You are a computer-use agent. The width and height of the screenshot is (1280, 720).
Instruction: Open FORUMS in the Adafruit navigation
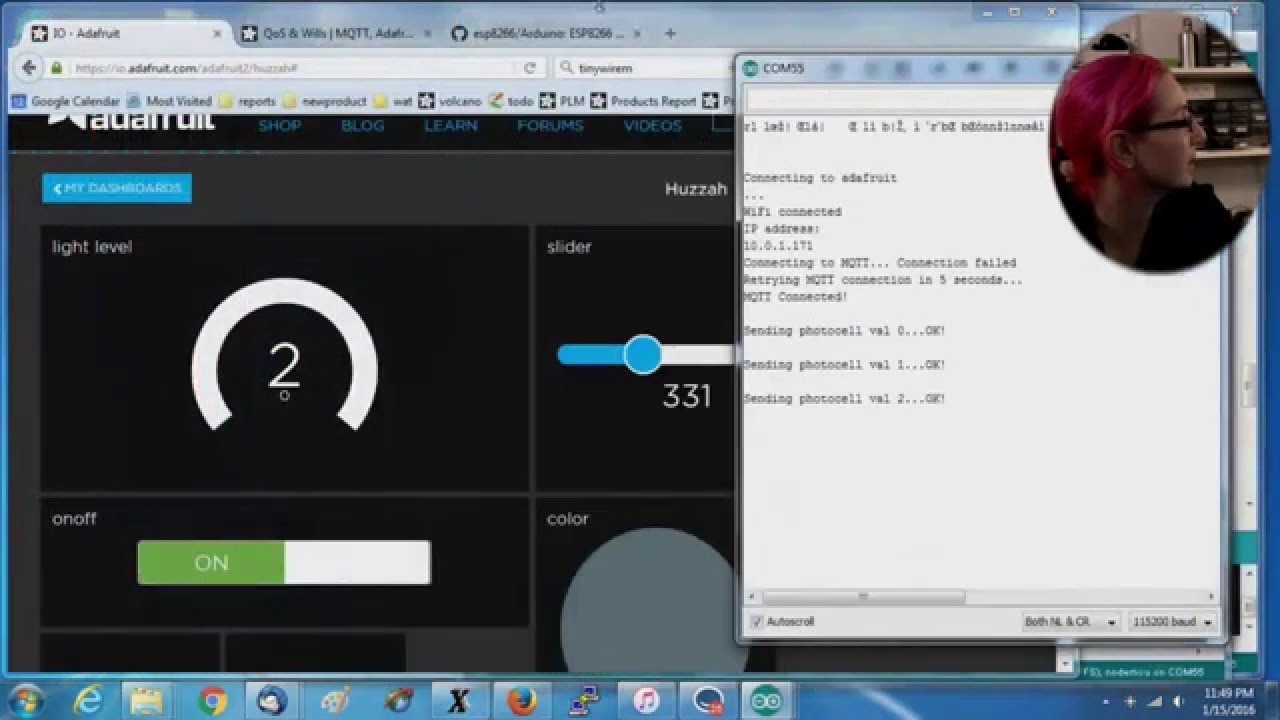pos(550,125)
